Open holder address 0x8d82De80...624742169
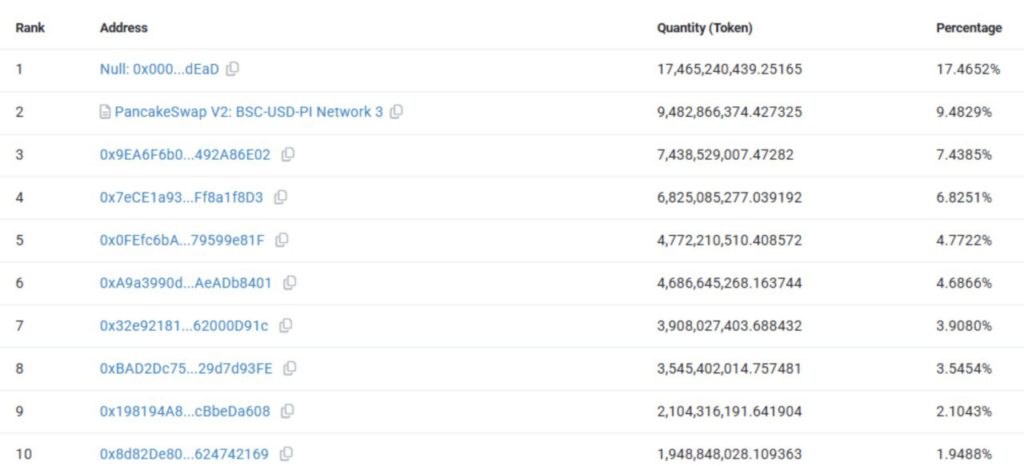 184,454
